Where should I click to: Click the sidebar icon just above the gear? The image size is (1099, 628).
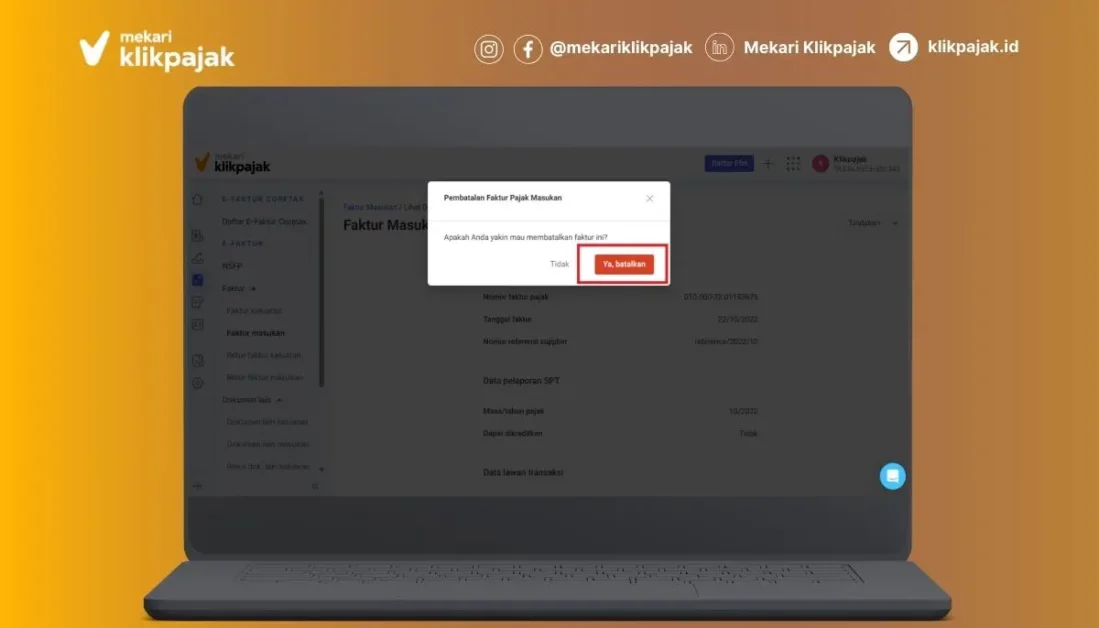coord(198,361)
